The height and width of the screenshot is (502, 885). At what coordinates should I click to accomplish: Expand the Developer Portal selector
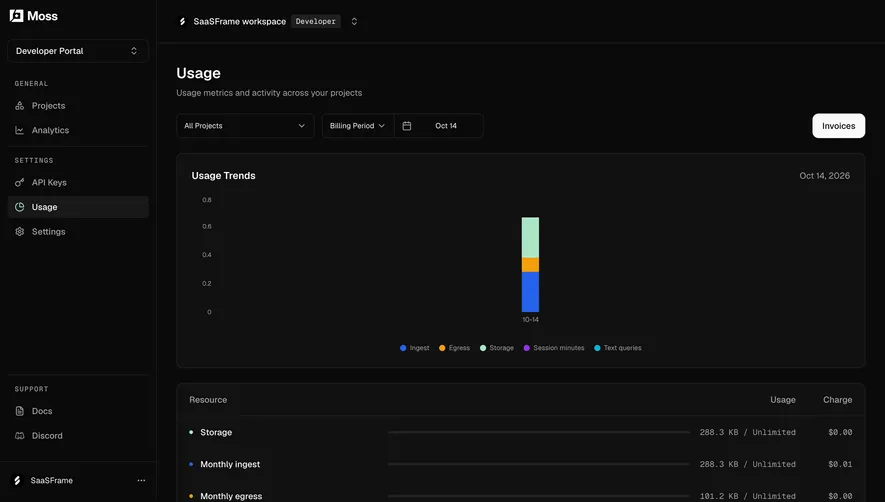click(x=78, y=51)
